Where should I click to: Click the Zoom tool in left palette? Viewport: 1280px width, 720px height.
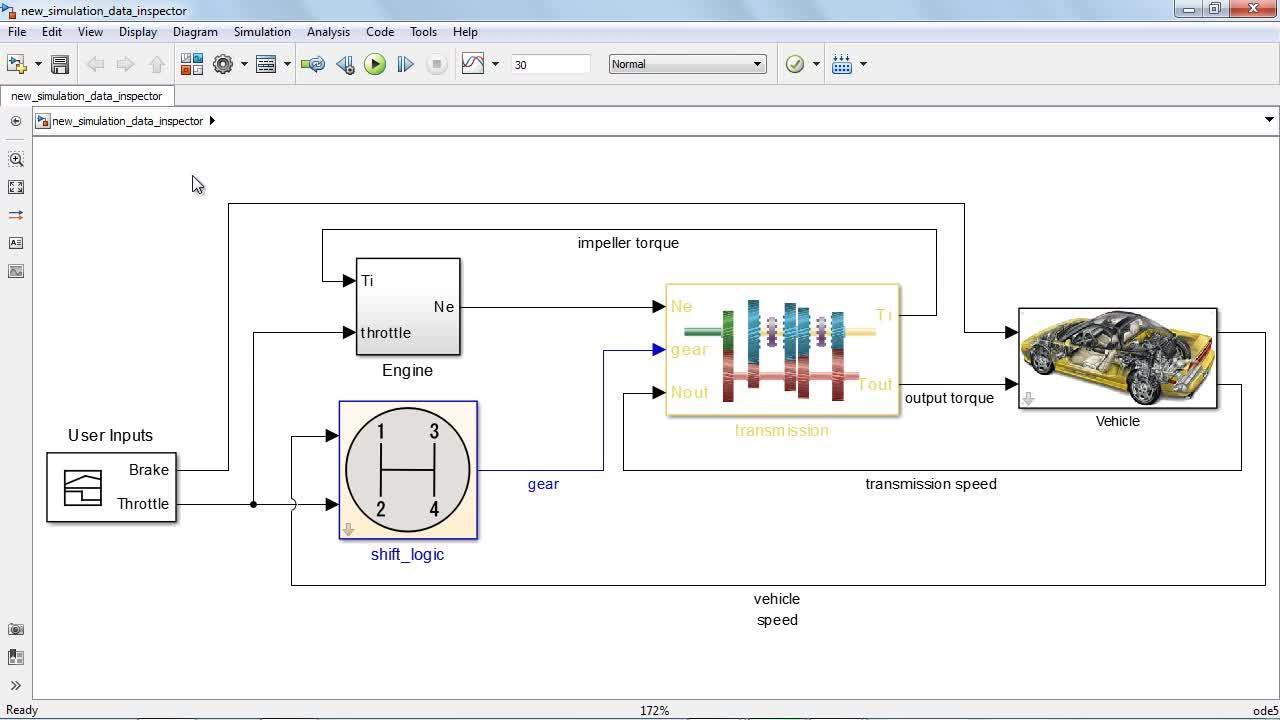pyautogui.click(x=16, y=159)
